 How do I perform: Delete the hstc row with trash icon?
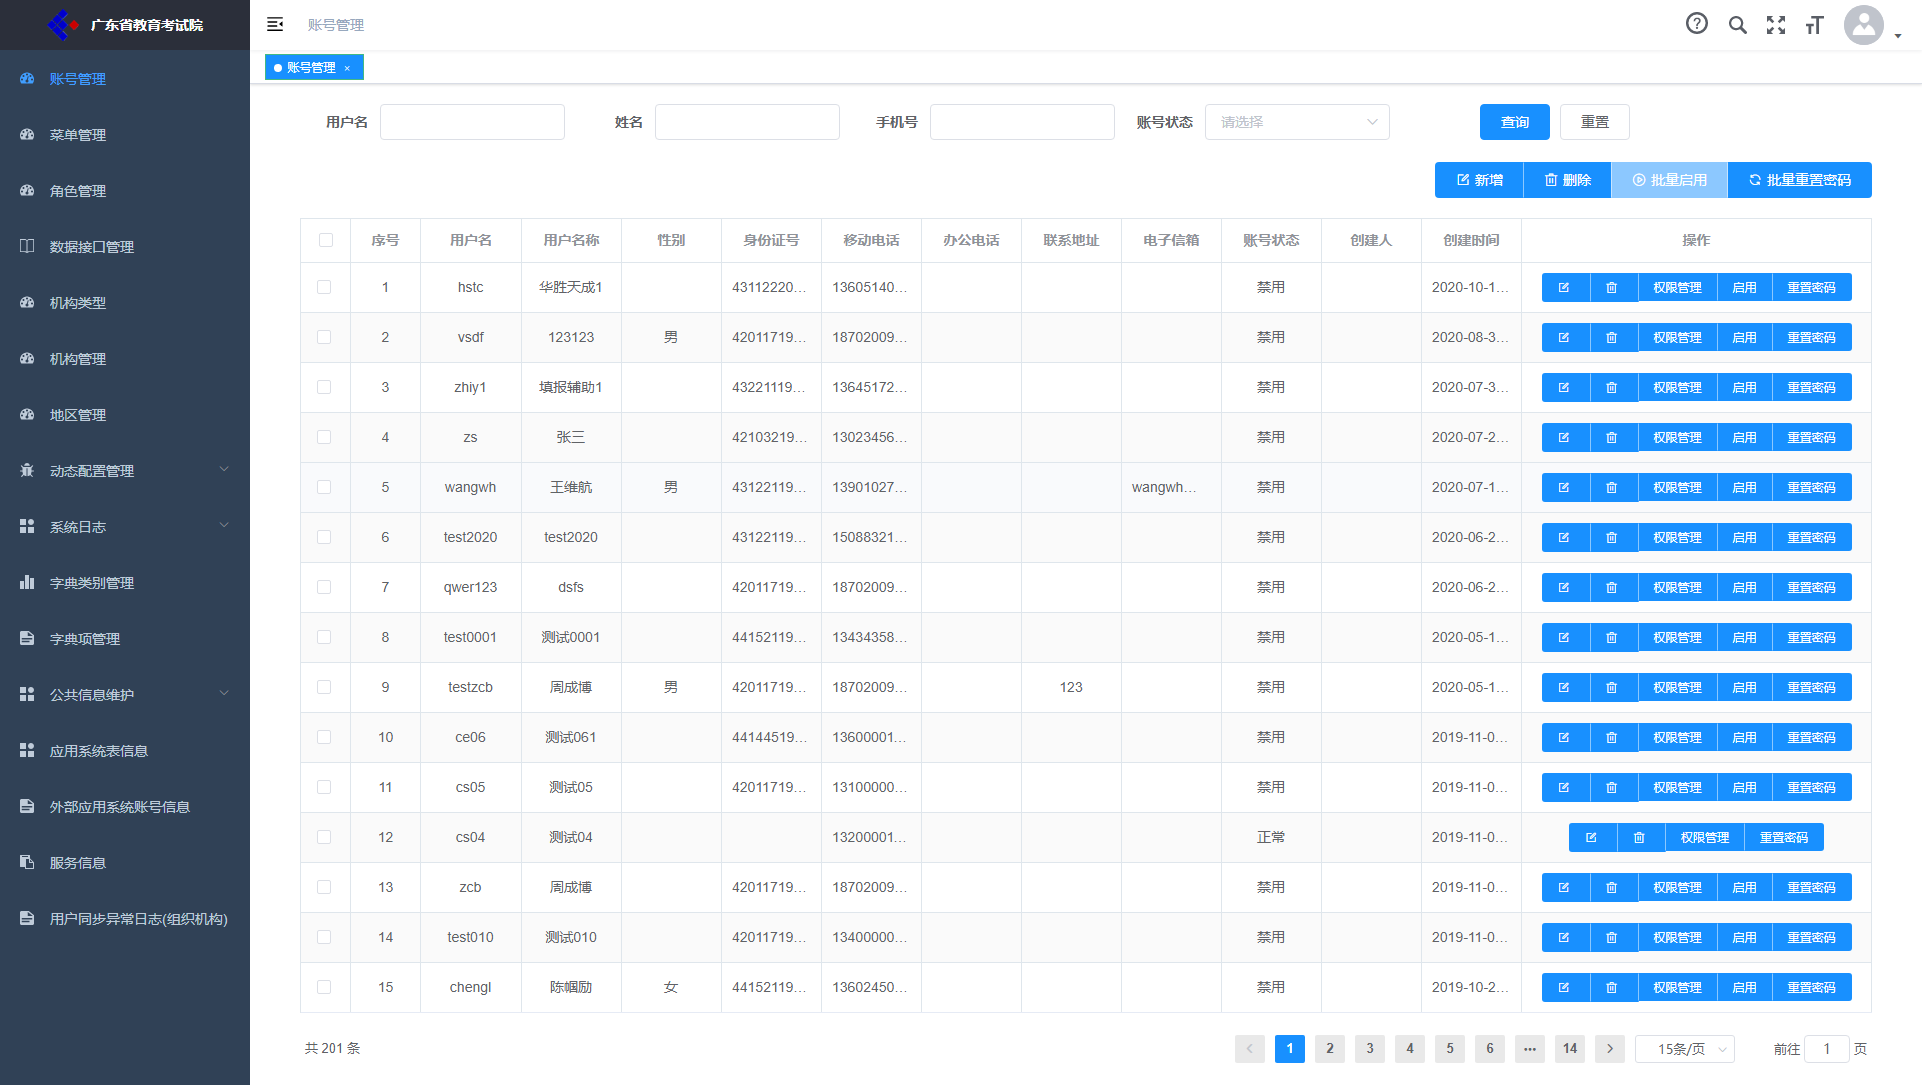point(1612,287)
